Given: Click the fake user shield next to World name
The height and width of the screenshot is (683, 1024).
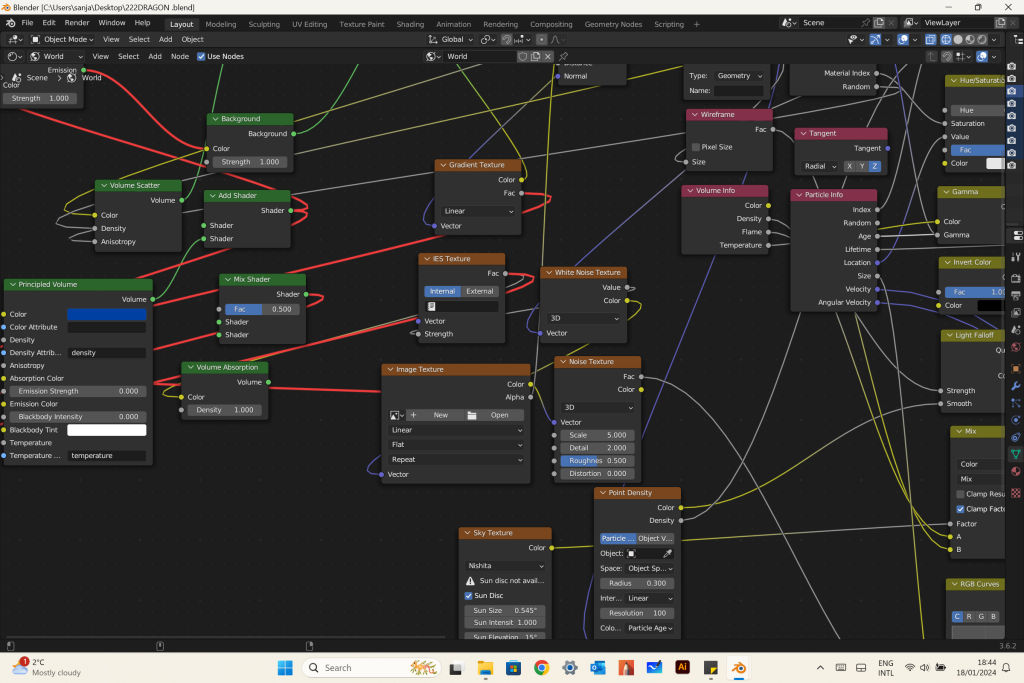Looking at the screenshot, I should point(522,56).
